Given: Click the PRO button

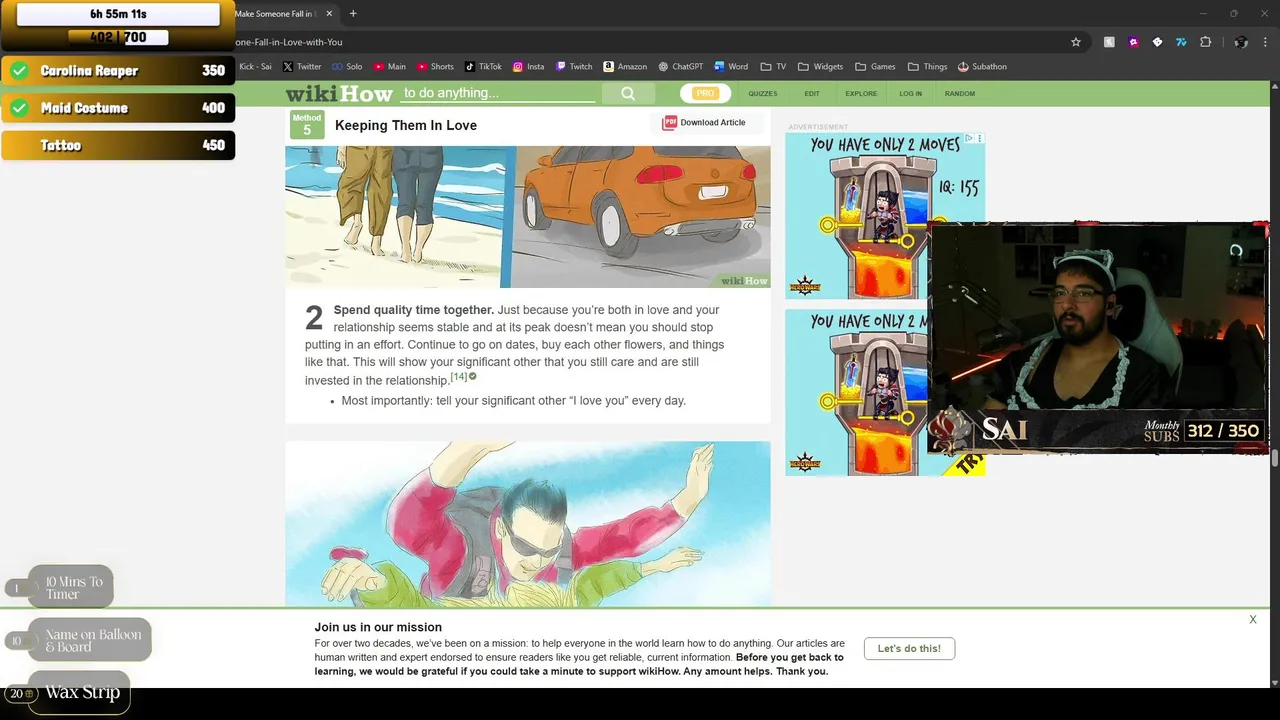Looking at the screenshot, I should tap(705, 93).
